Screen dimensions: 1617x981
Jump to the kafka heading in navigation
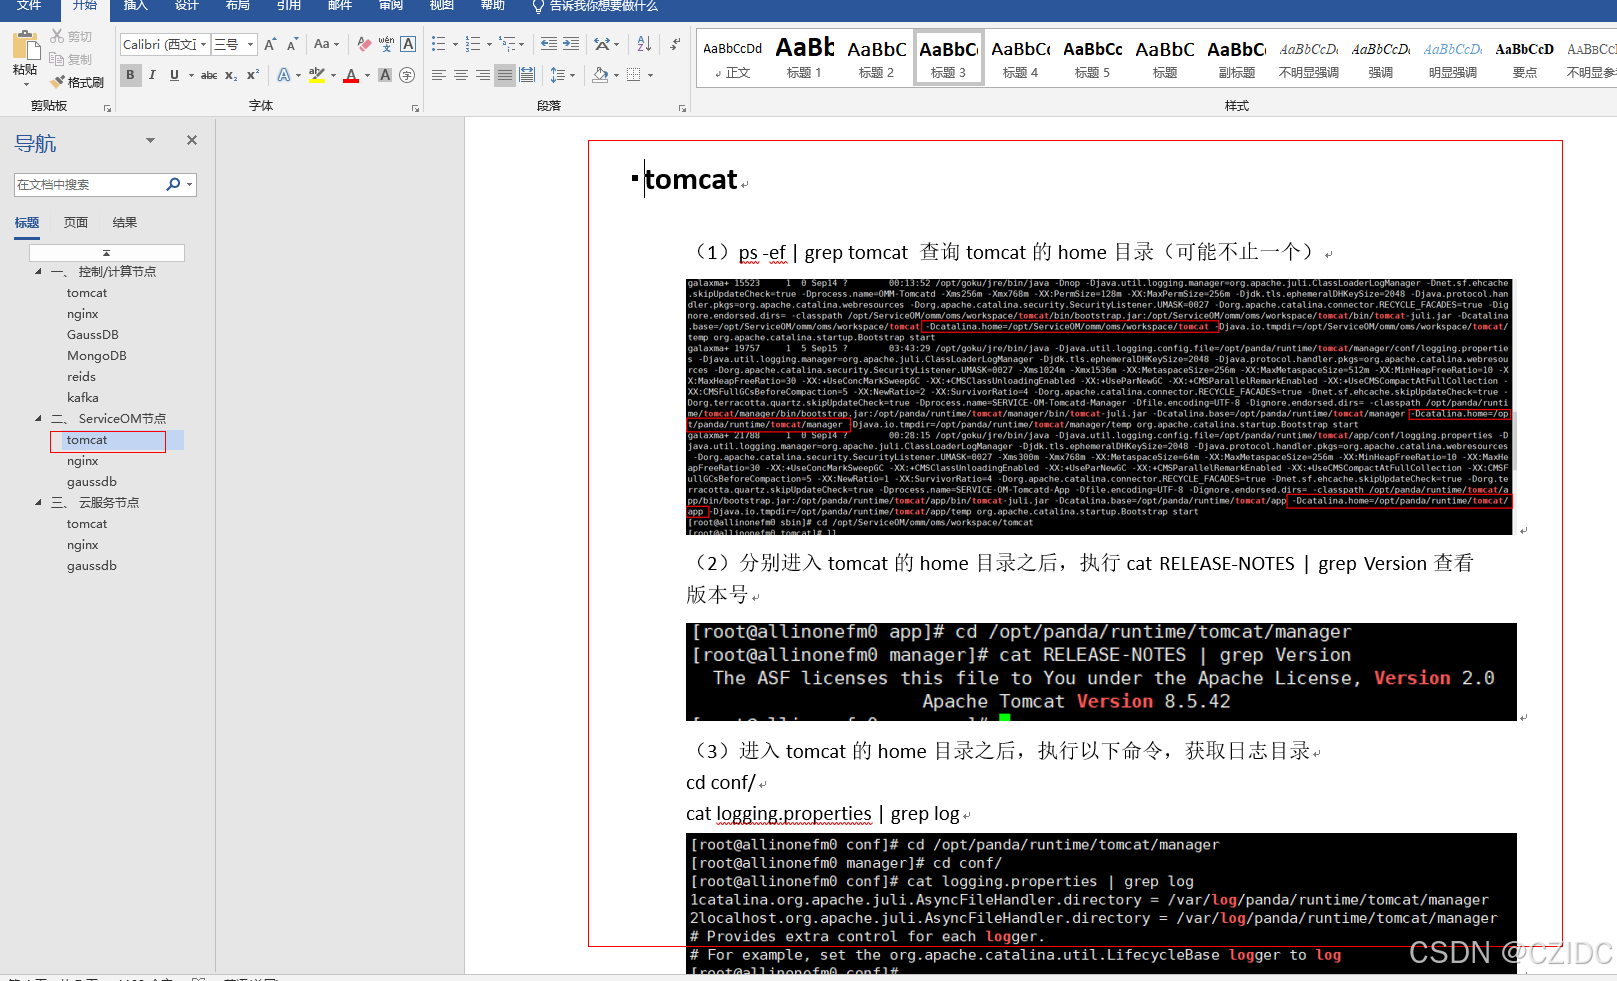(x=82, y=397)
